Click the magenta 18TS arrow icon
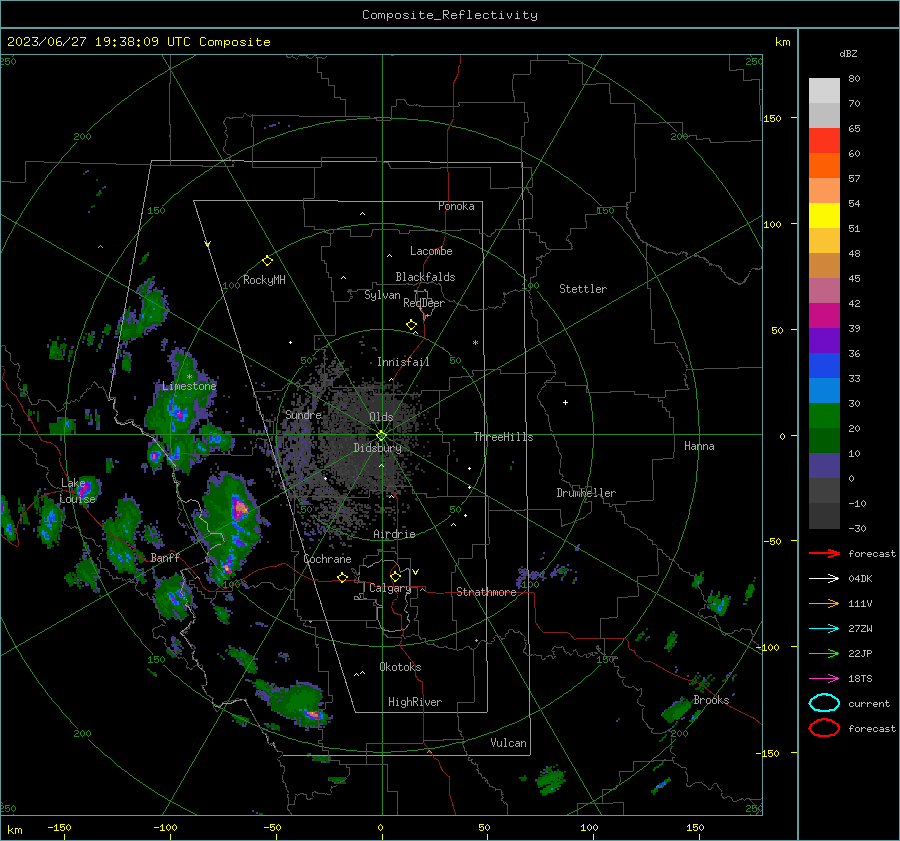900x841 pixels. coord(824,679)
